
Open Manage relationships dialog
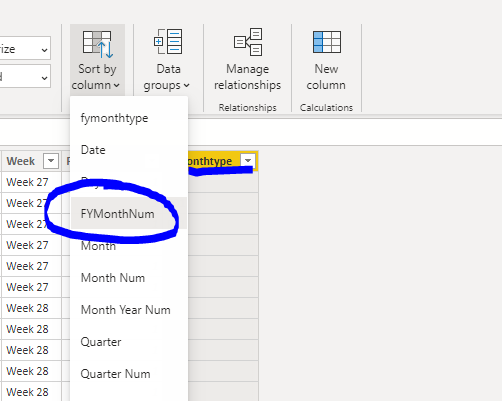click(x=247, y=60)
